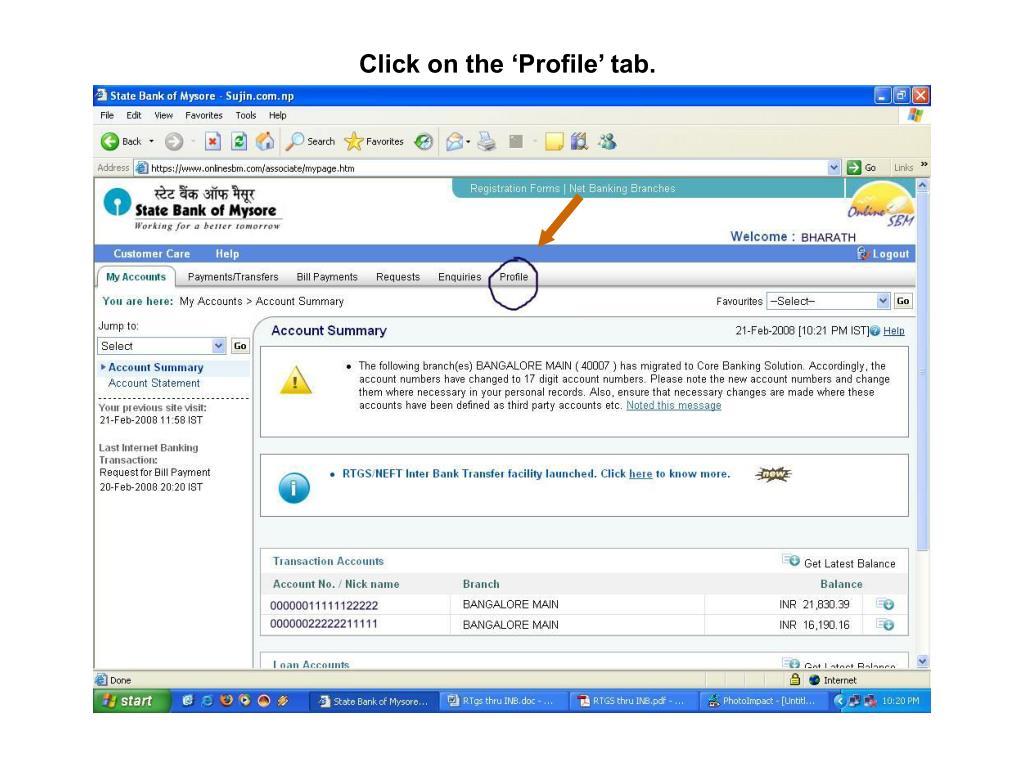
Task: Switch to the Requests tab
Action: (x=398, y=277)
